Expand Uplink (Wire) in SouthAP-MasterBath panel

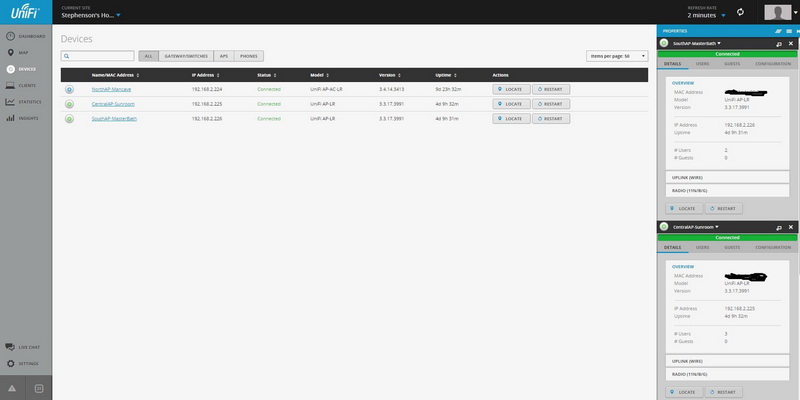pyautogui.click(x=728, y=177)
